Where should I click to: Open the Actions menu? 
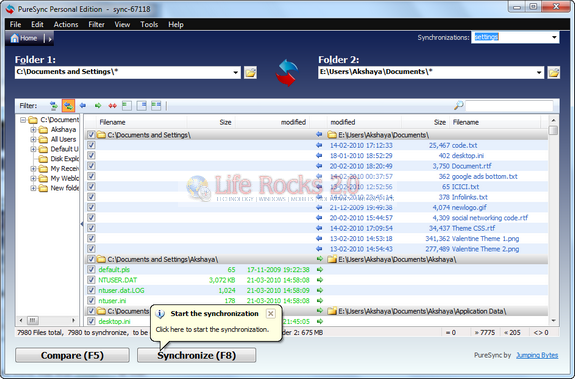[x=66, y=25]
